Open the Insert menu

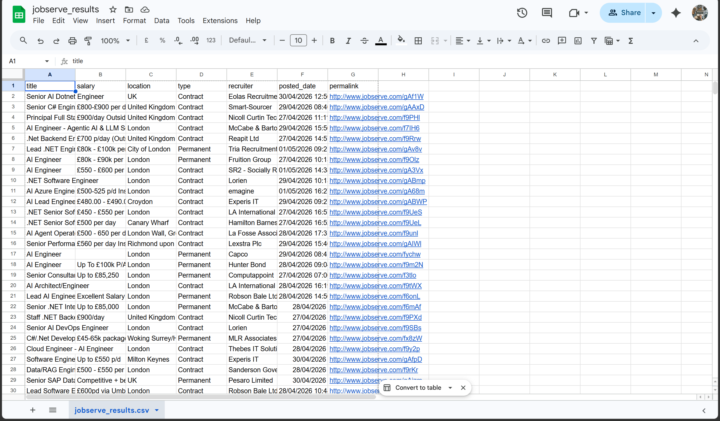tap(105, 21)
